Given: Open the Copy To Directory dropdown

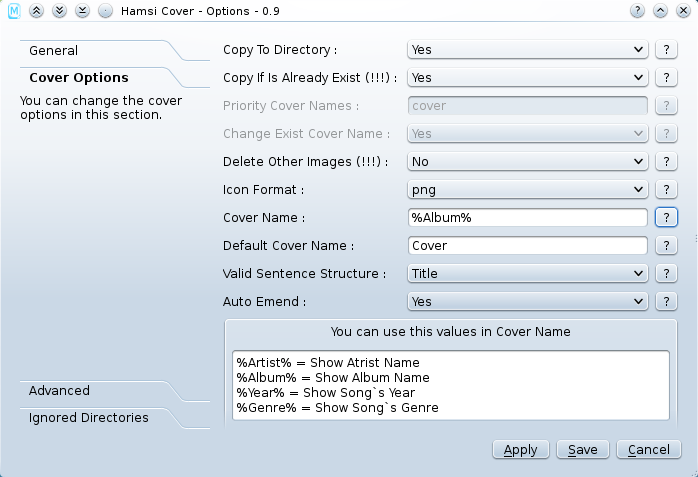Looking at the screenshot, I should point(528,49).
